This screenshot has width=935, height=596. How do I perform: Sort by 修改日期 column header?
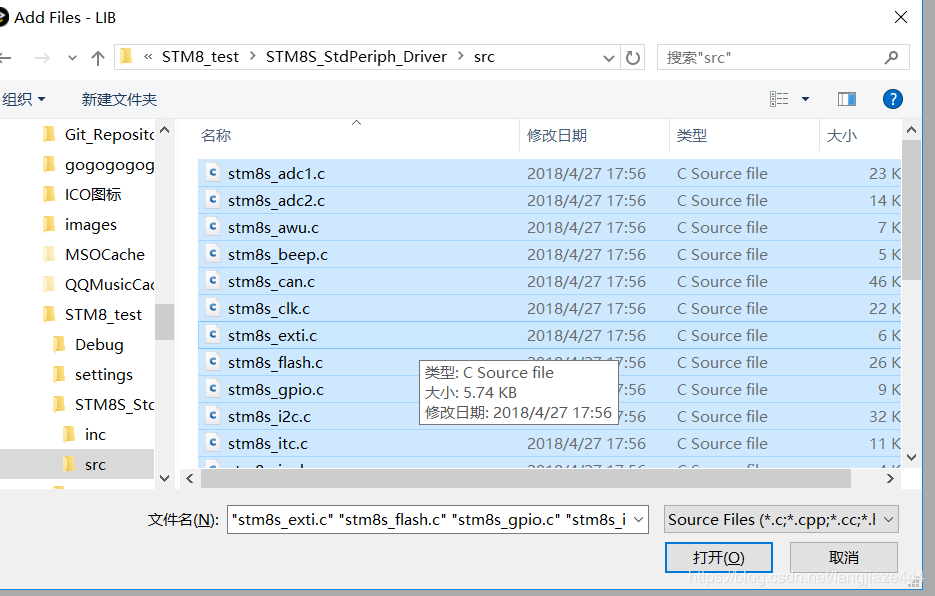[595, 136]
